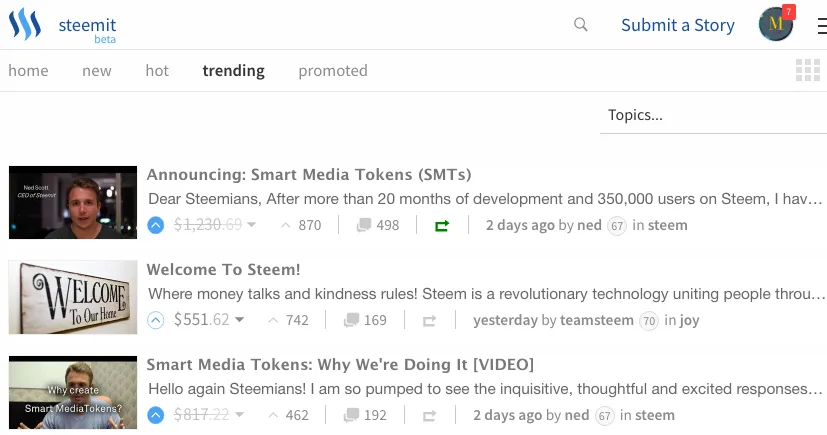Toggle upvote on Why We're Doing It video post
This screenshot has width=827, height=435.
156,415
